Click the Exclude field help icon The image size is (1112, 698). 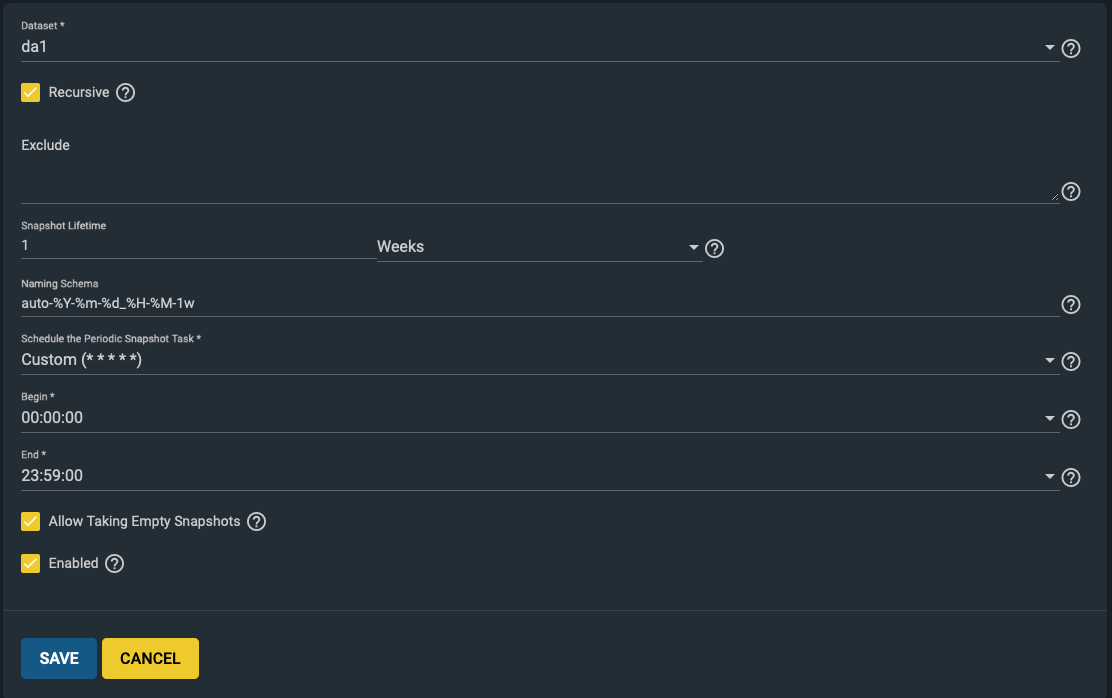point(1070,192)
